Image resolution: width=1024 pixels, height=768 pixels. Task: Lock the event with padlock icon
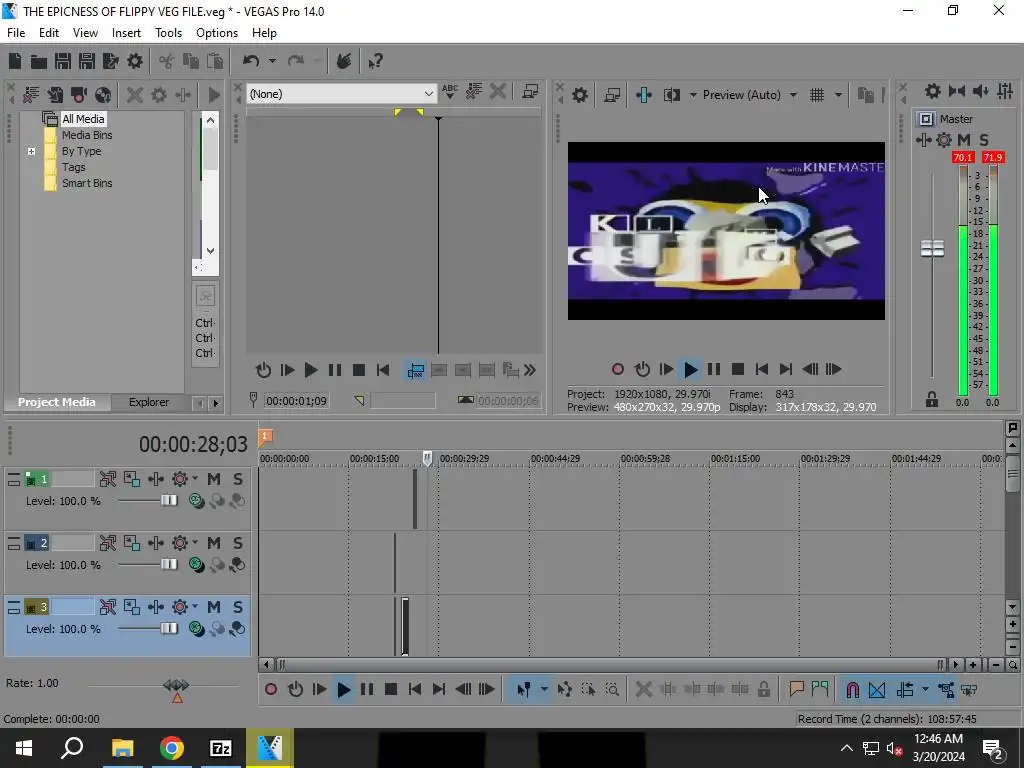pos(763,690)
